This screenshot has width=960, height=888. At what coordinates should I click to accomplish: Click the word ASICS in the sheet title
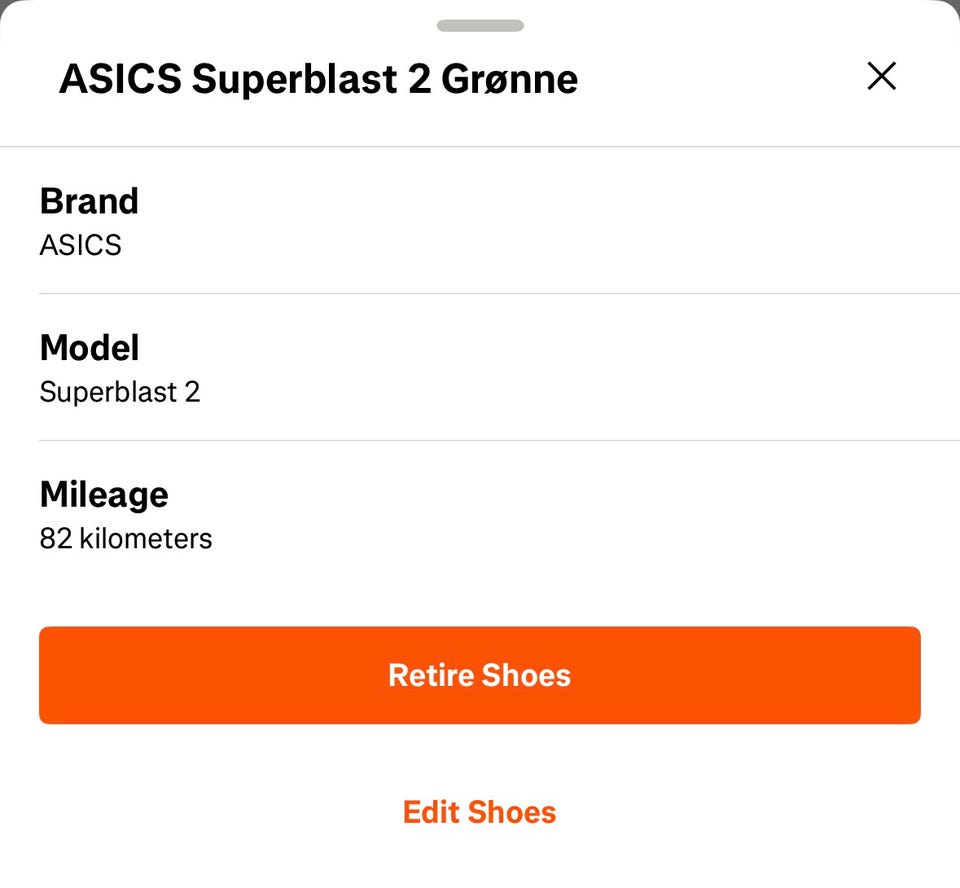(x=120, y=79)
